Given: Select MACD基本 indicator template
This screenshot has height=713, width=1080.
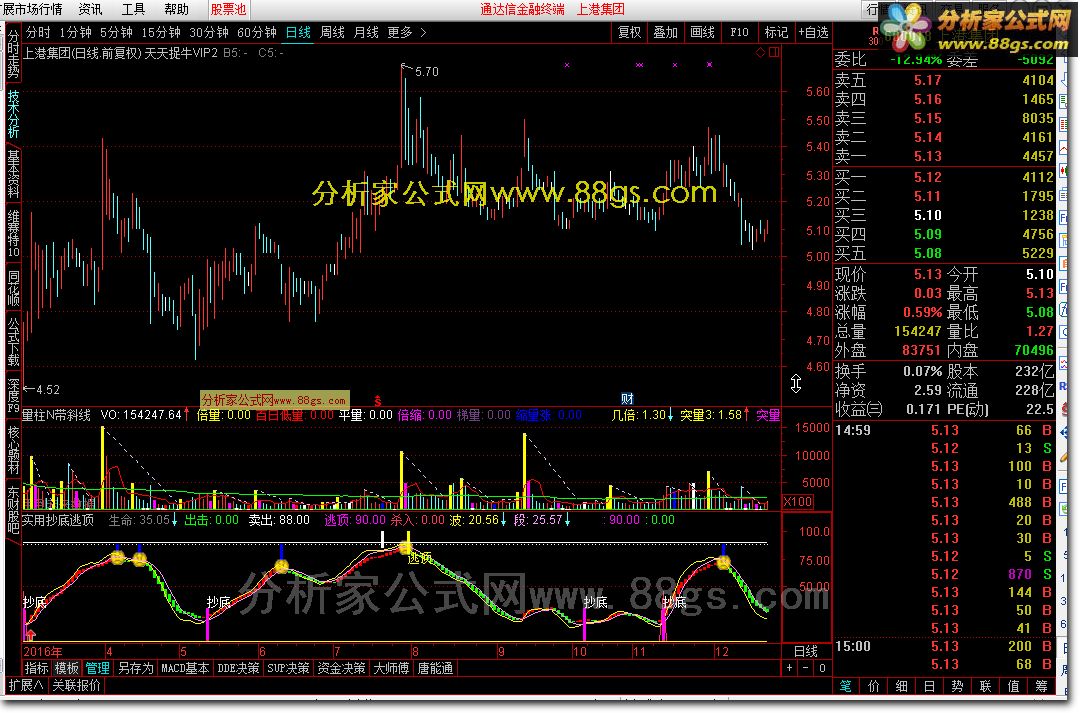Looking at the screenshot, I should tap(185, 668).
